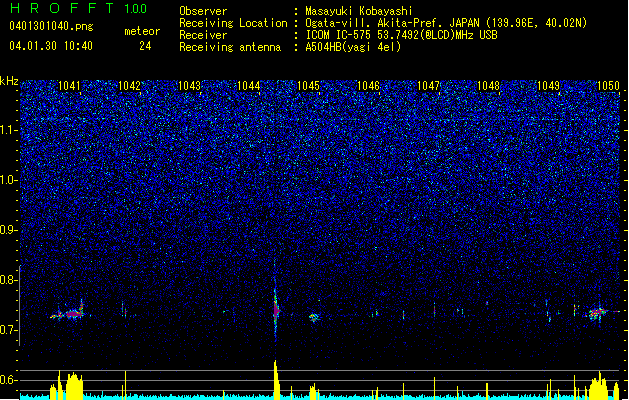
Task: Click the observer name Masayuki Kobayashi
Action: pos(359,11)
